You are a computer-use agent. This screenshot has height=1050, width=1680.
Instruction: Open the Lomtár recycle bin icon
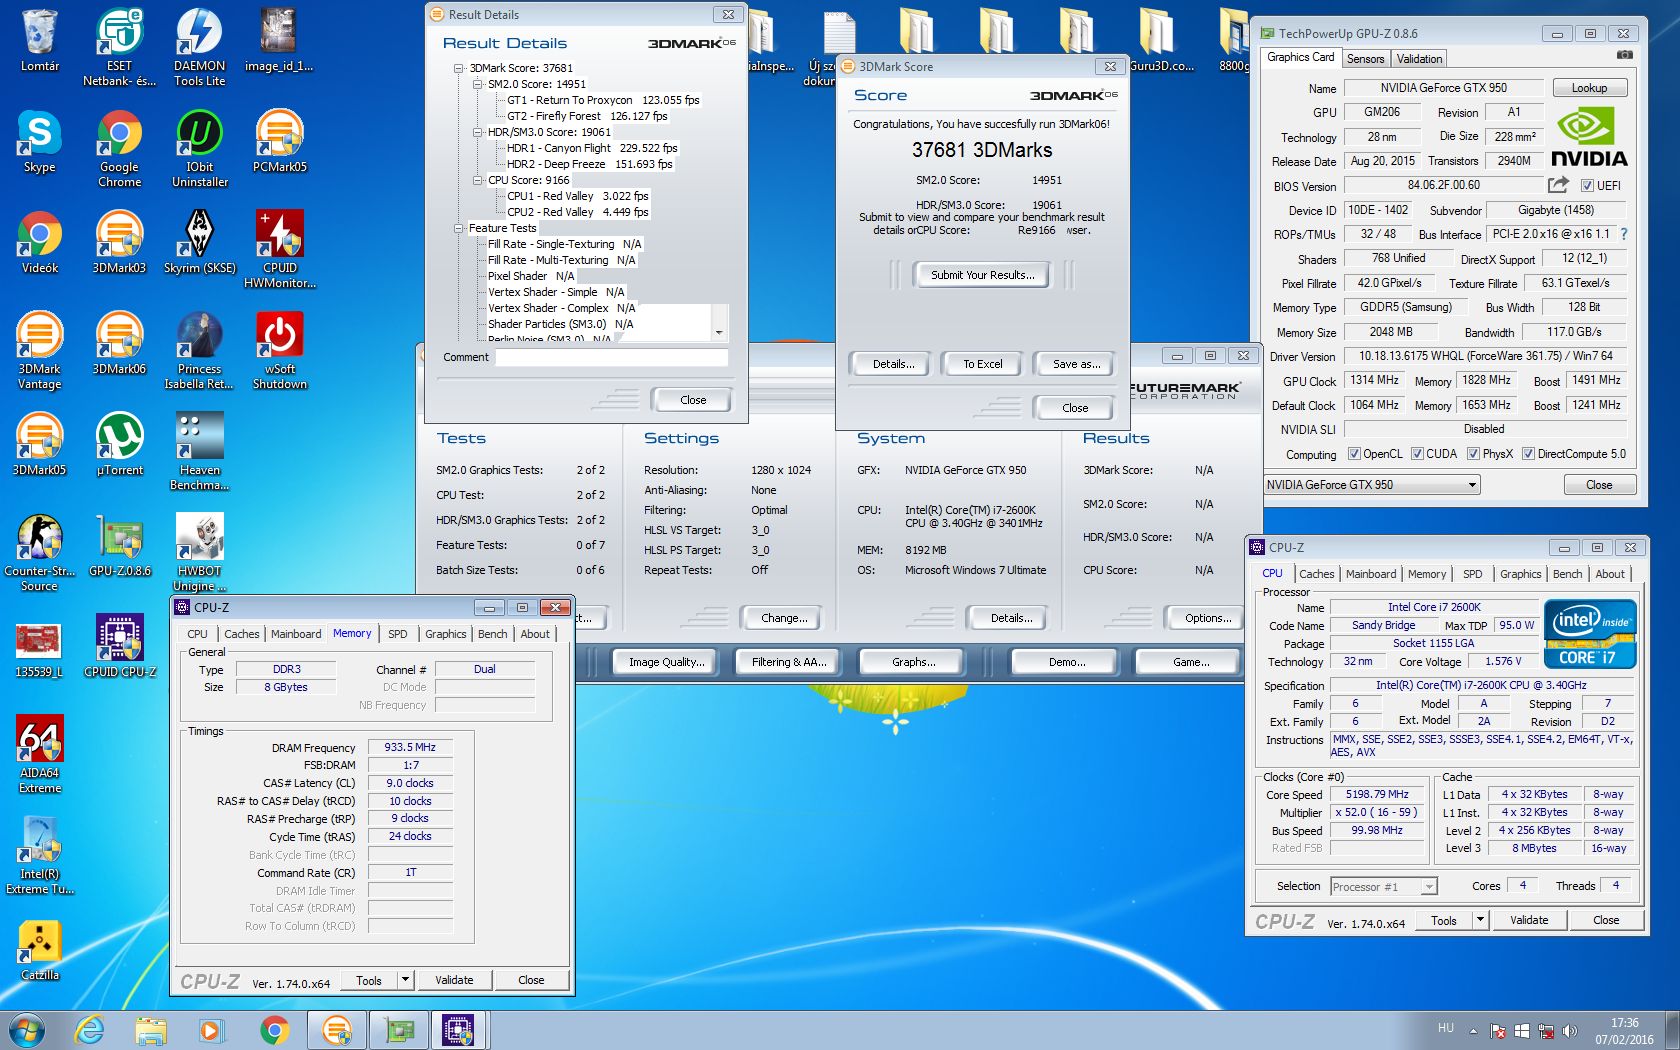coord(39,41)
